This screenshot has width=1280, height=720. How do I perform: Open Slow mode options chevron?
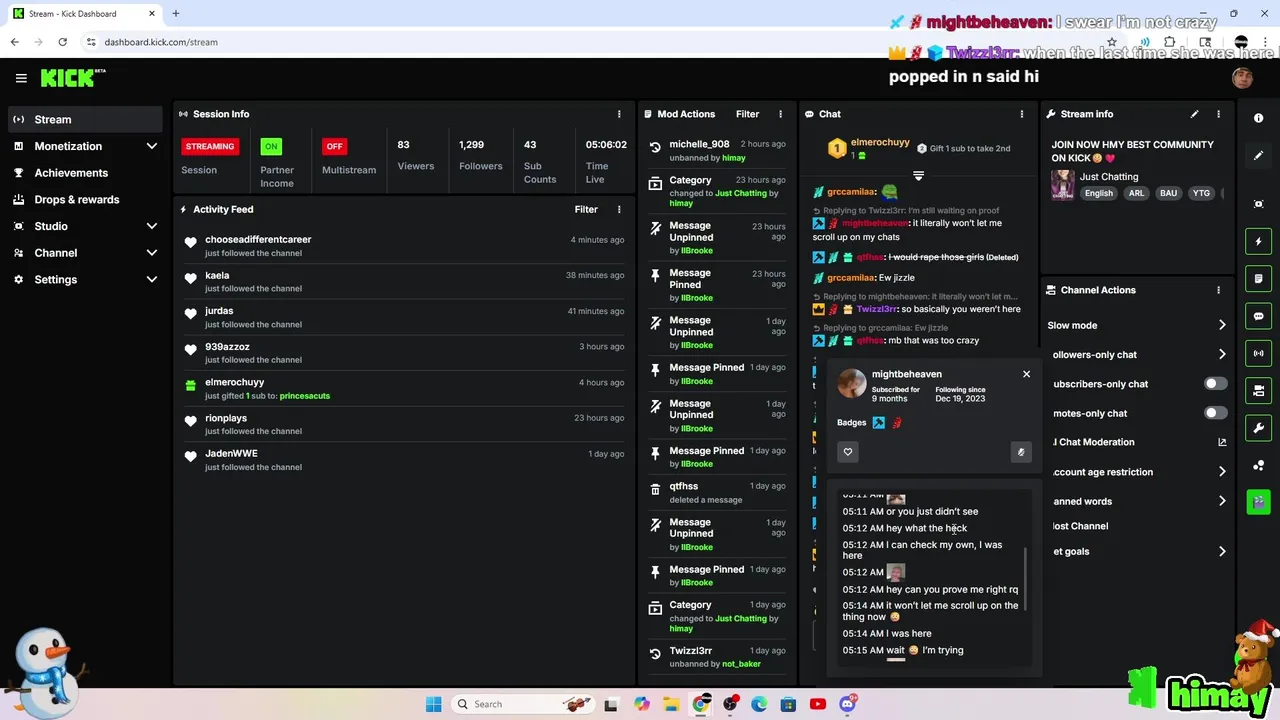(x=1222, y=325)
